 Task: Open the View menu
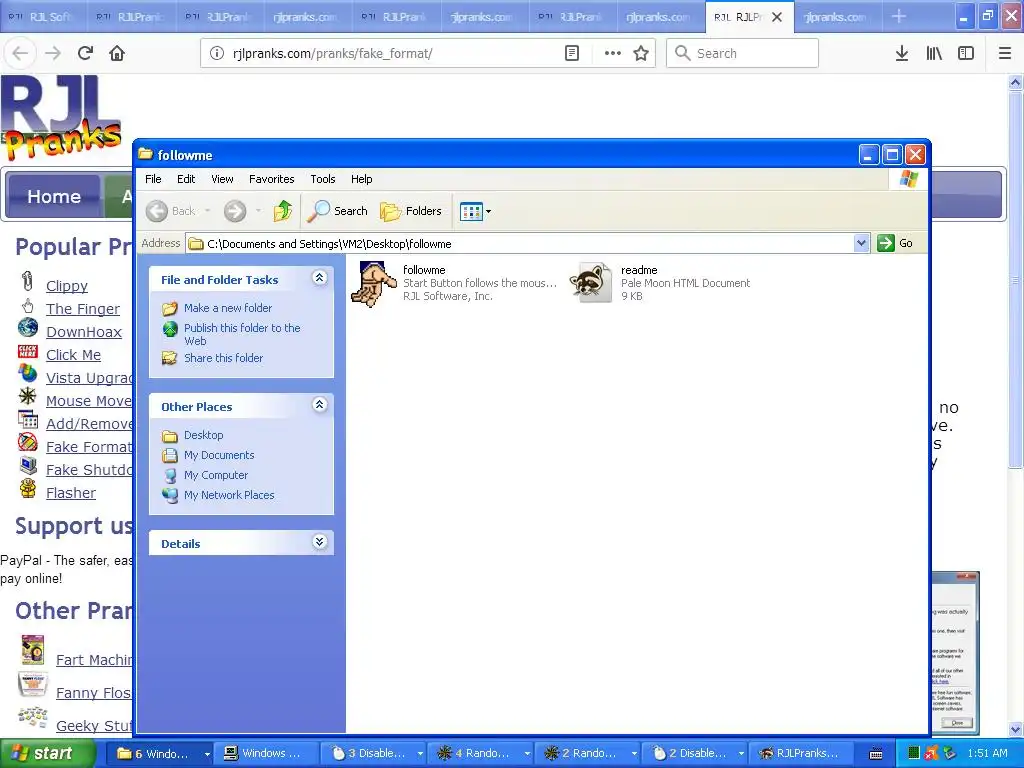(x=222, y=179)
